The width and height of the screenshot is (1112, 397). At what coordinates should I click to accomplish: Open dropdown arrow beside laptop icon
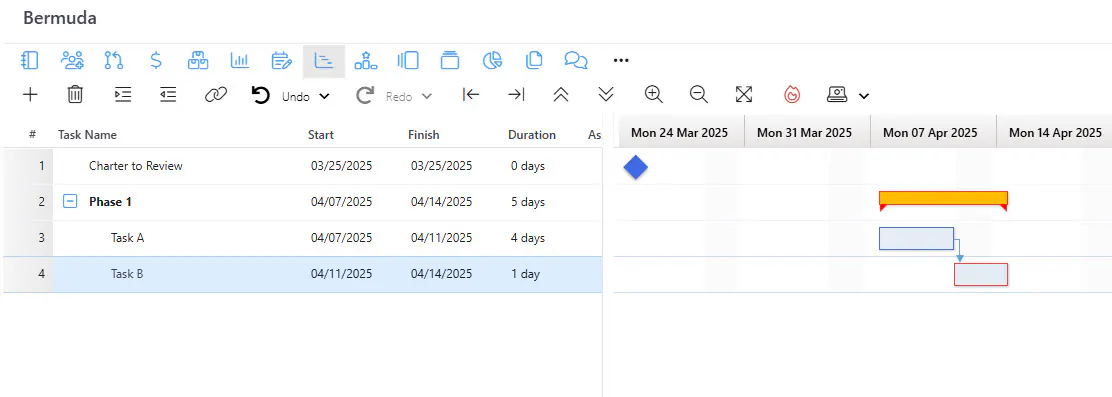(864, 96)
